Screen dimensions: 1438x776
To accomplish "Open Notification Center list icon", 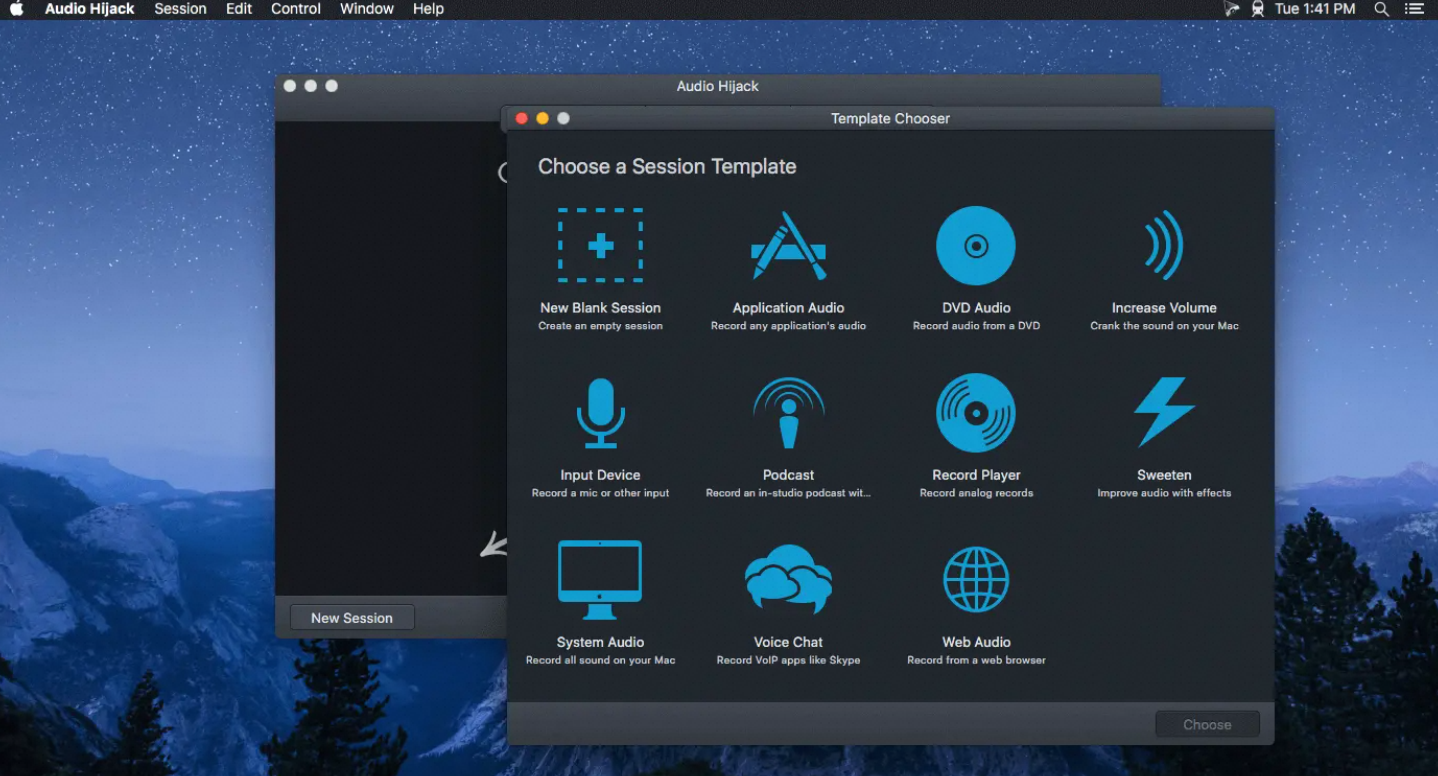I will click(x=1414, y=9).
